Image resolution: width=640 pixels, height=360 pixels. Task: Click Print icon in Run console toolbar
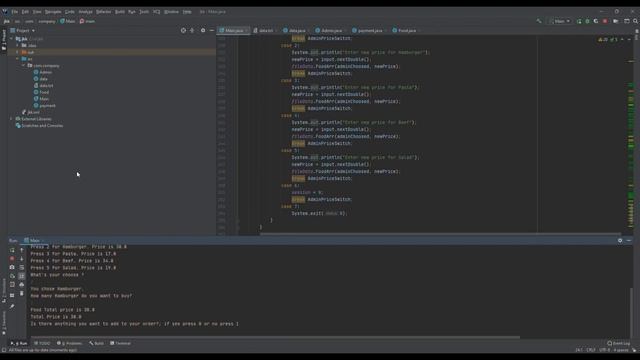(x=22, y=284)
